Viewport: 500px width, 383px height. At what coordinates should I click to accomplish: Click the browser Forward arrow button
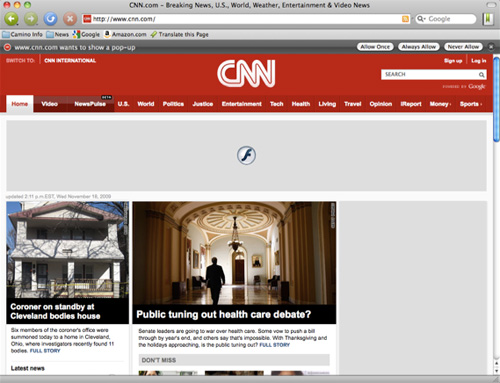pos(31,19)
